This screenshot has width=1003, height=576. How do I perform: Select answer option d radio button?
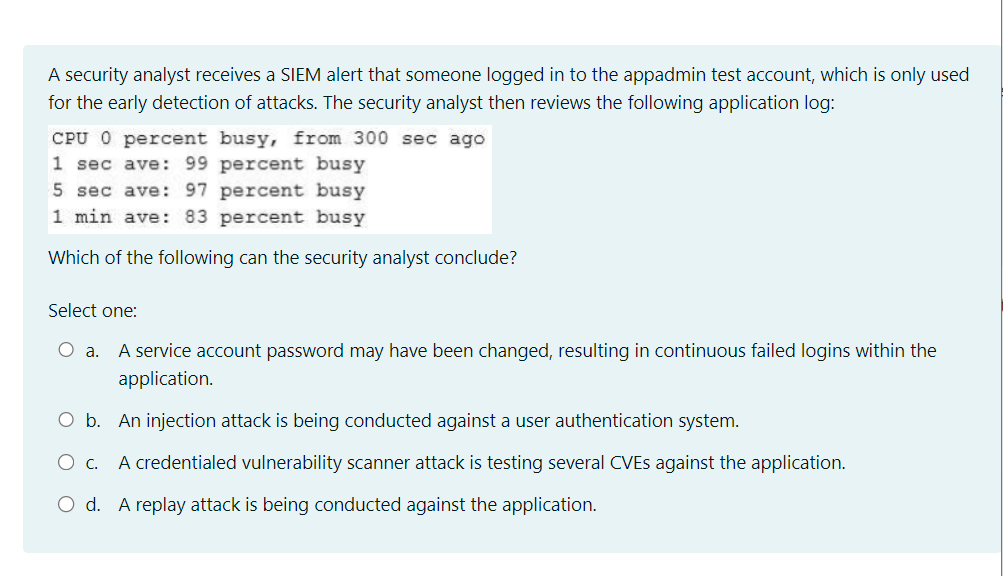pyautogui.click(x=65, y=504)
